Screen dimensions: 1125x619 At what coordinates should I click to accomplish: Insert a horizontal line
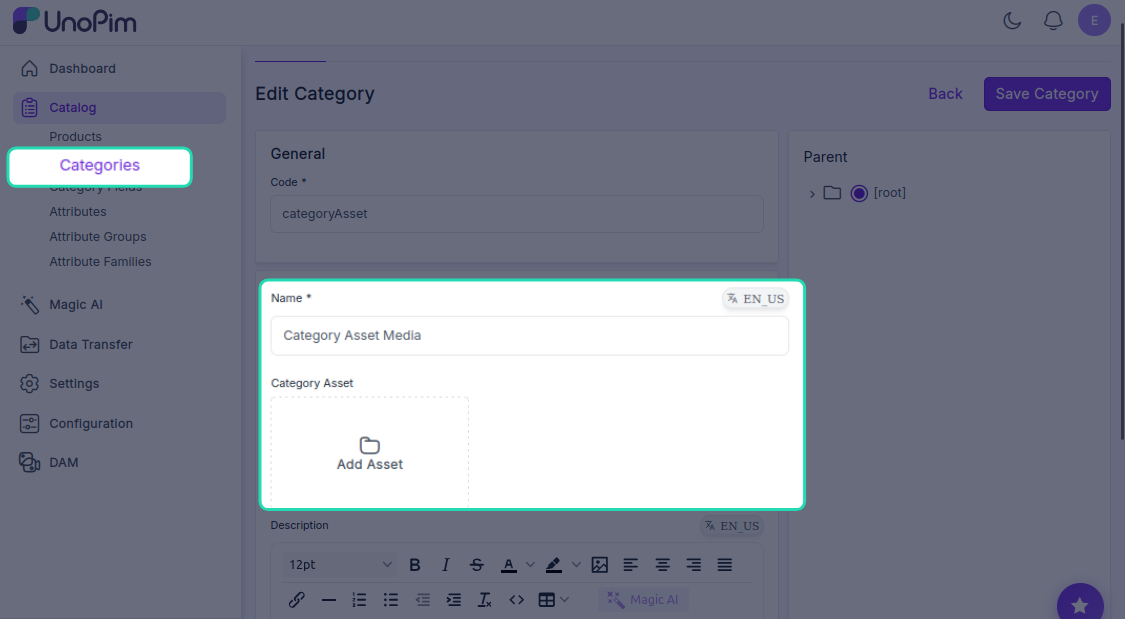tap(329, 600)
